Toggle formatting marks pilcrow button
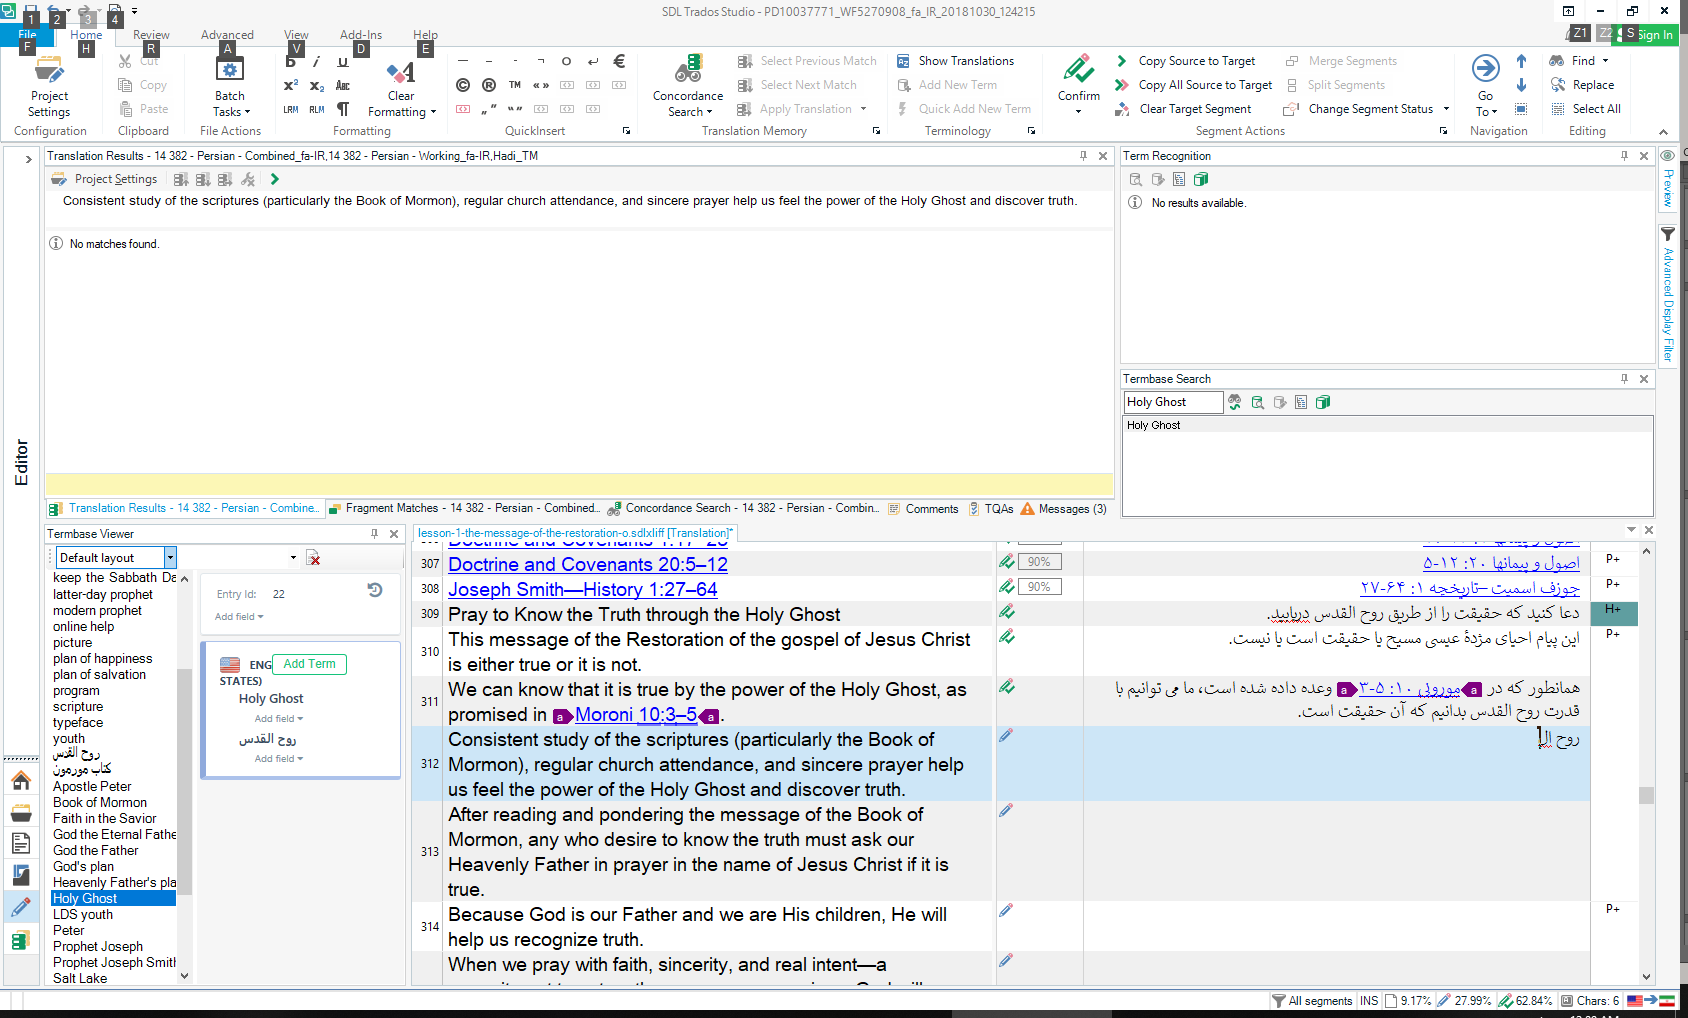The width and height of the screenshot is (1688, 1018). point(343,109)
